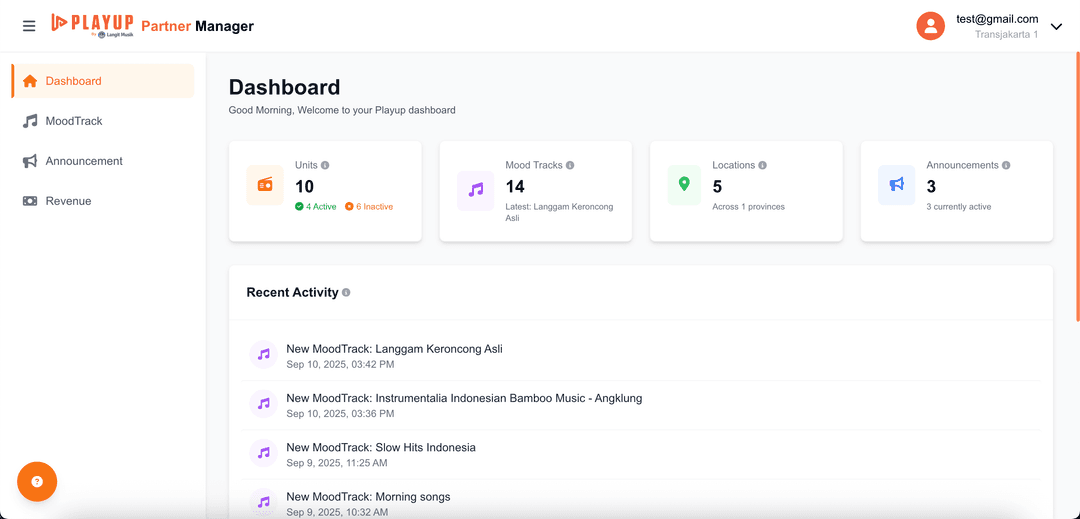This screenshot has width=1080, height=519.
Task: Click the Slow Hits Indonesia activity icon
Action: [x=263, y=454]
